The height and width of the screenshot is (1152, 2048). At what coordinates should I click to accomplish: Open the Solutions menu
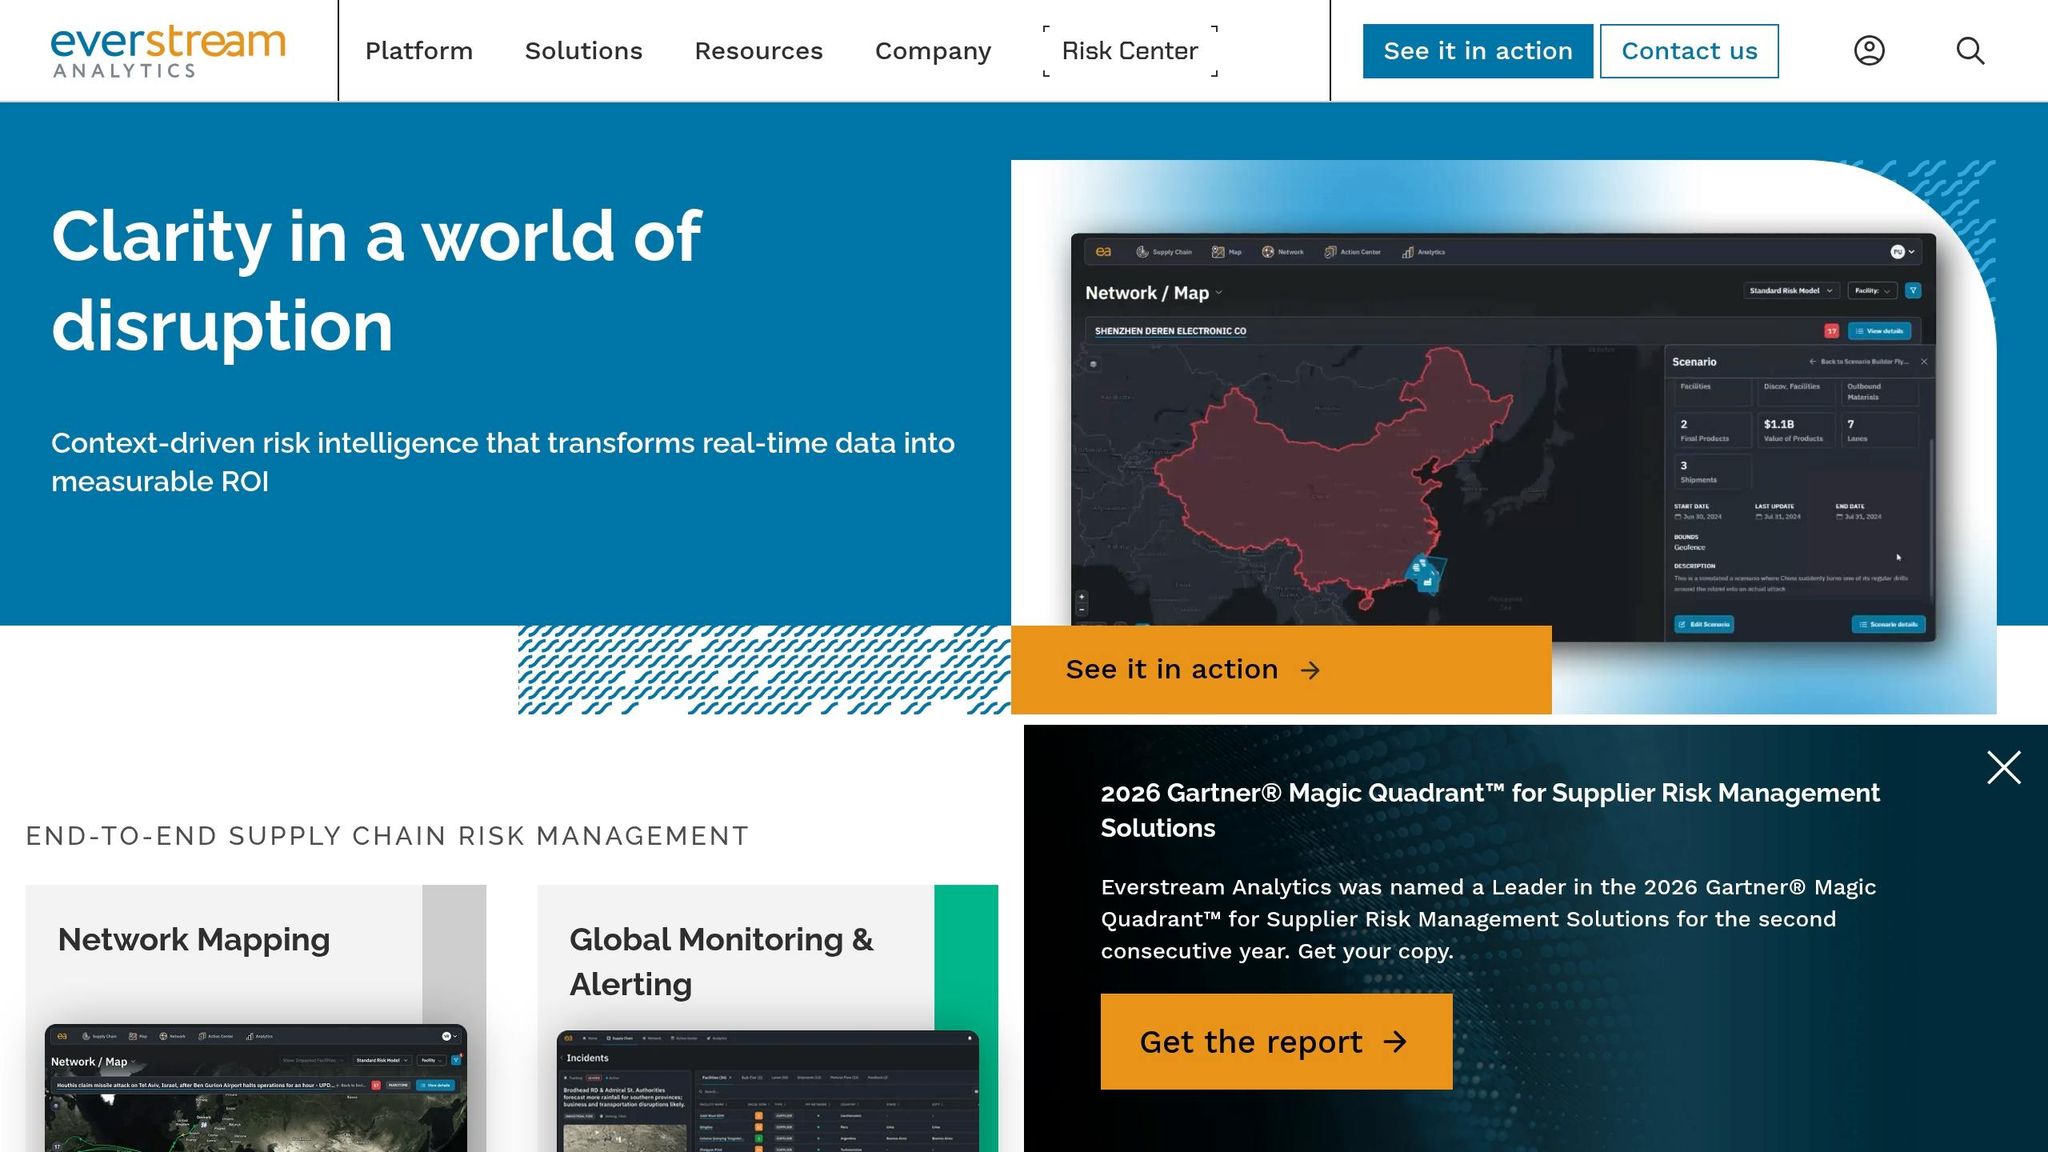coord(584,51)
